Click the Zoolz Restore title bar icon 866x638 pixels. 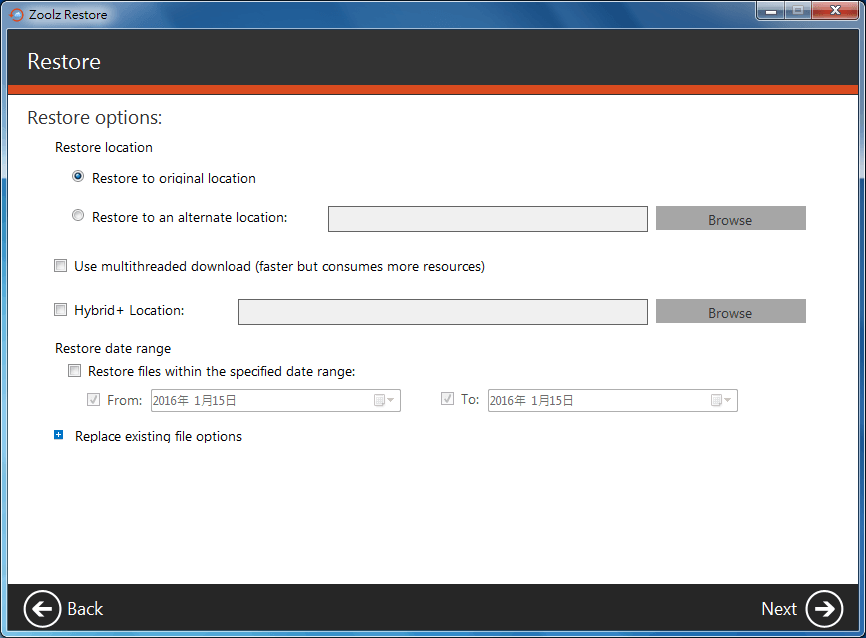point(16,15)
